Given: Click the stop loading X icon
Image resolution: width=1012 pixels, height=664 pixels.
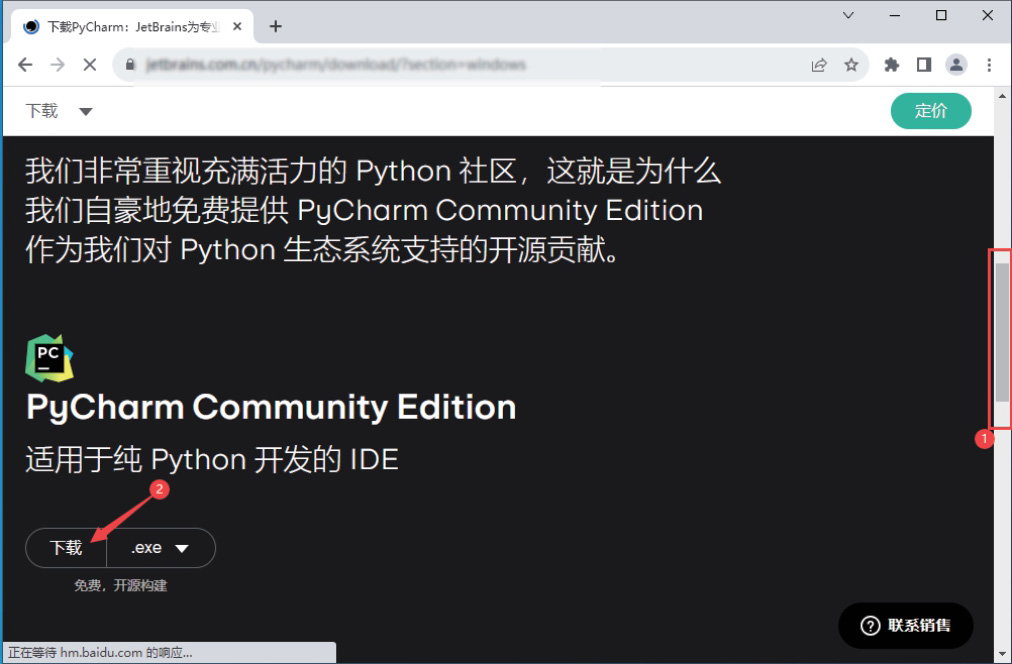Looking at the screenshot, I should pos(89,65).
